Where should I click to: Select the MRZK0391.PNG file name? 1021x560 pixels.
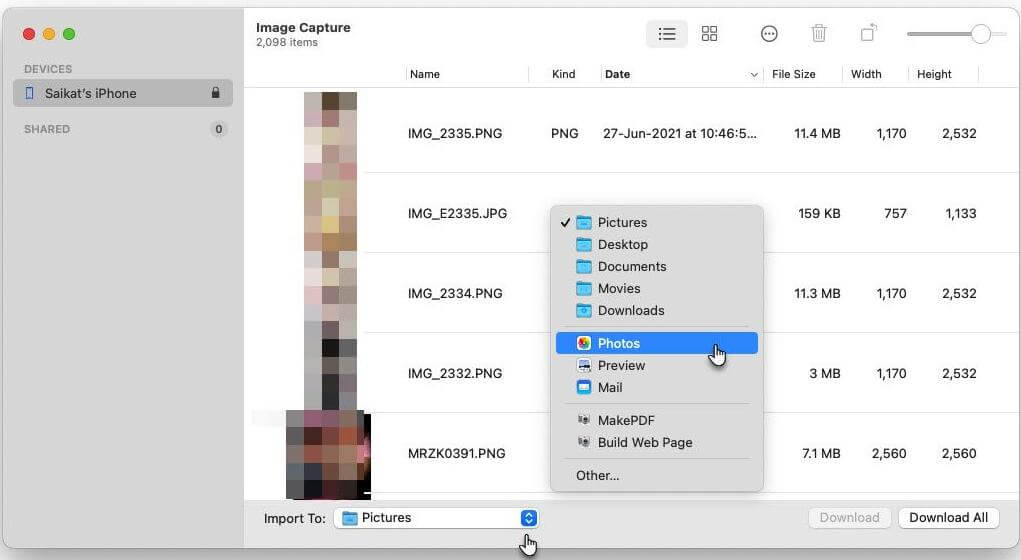456,454
